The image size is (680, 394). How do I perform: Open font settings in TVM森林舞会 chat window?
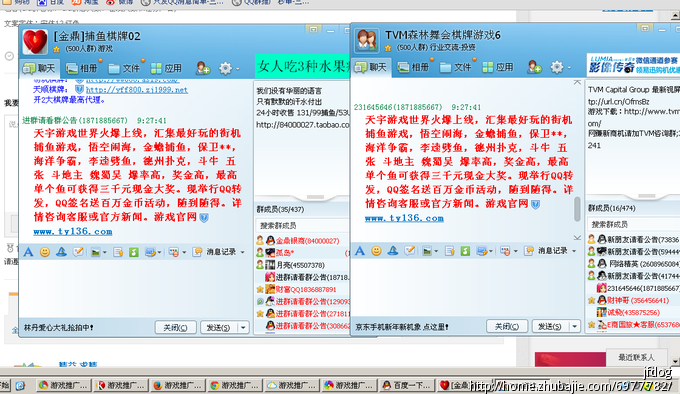tap(360, 251)
